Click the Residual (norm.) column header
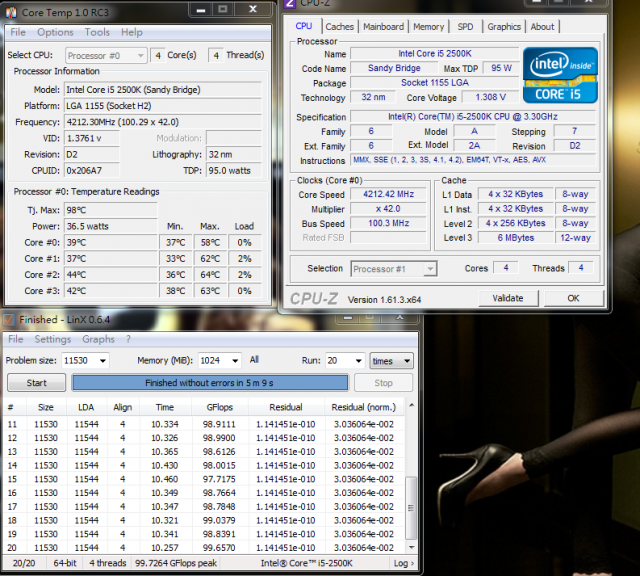Image resolution: width=640 pixels, height=576 pixels. [x=364, y=407]
